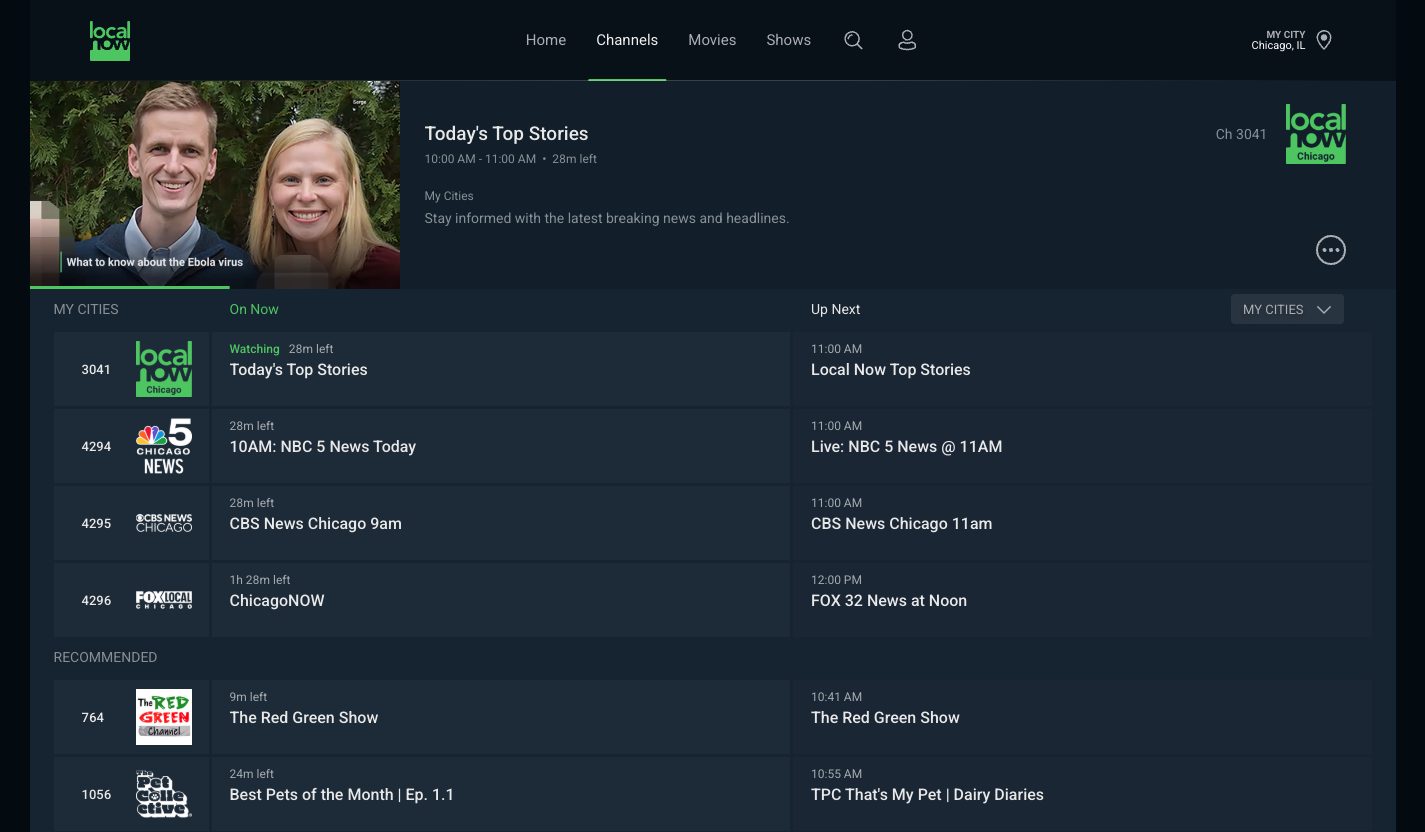Click the location pin icon

pyautogui.click(x=1324, y=40)
